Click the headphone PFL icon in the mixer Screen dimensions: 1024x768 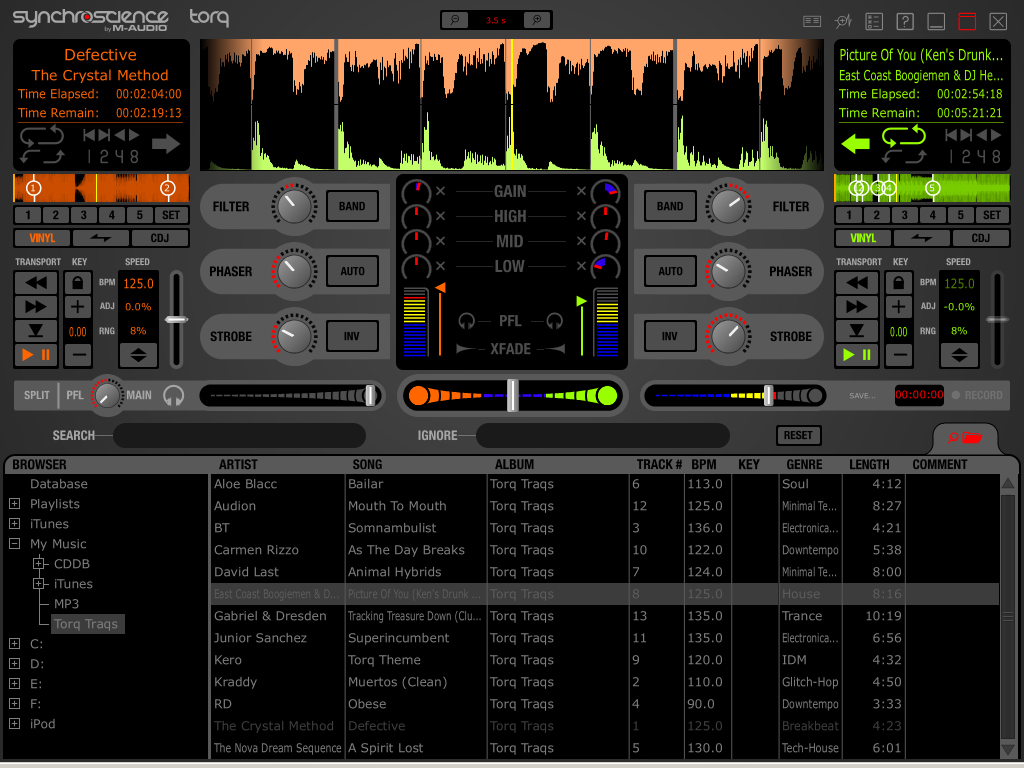469,320
